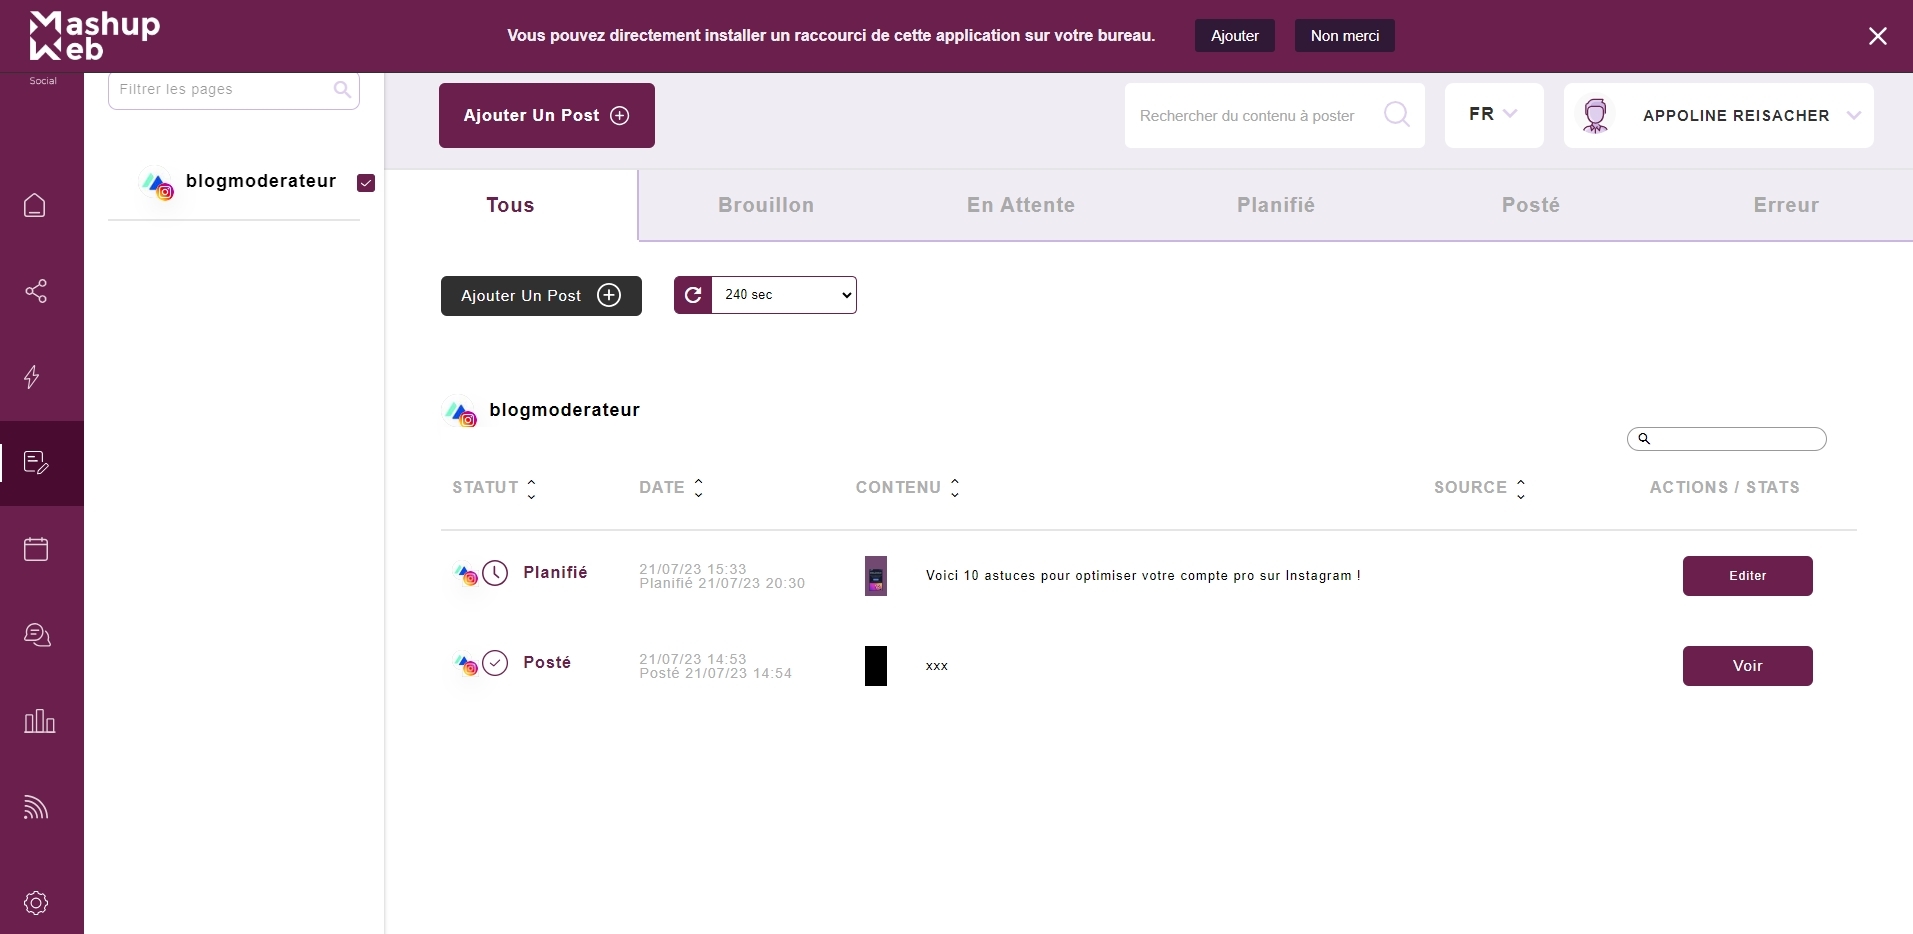Open the calendar icon in sidebar

pyautogui.click(x=36, y=549)
